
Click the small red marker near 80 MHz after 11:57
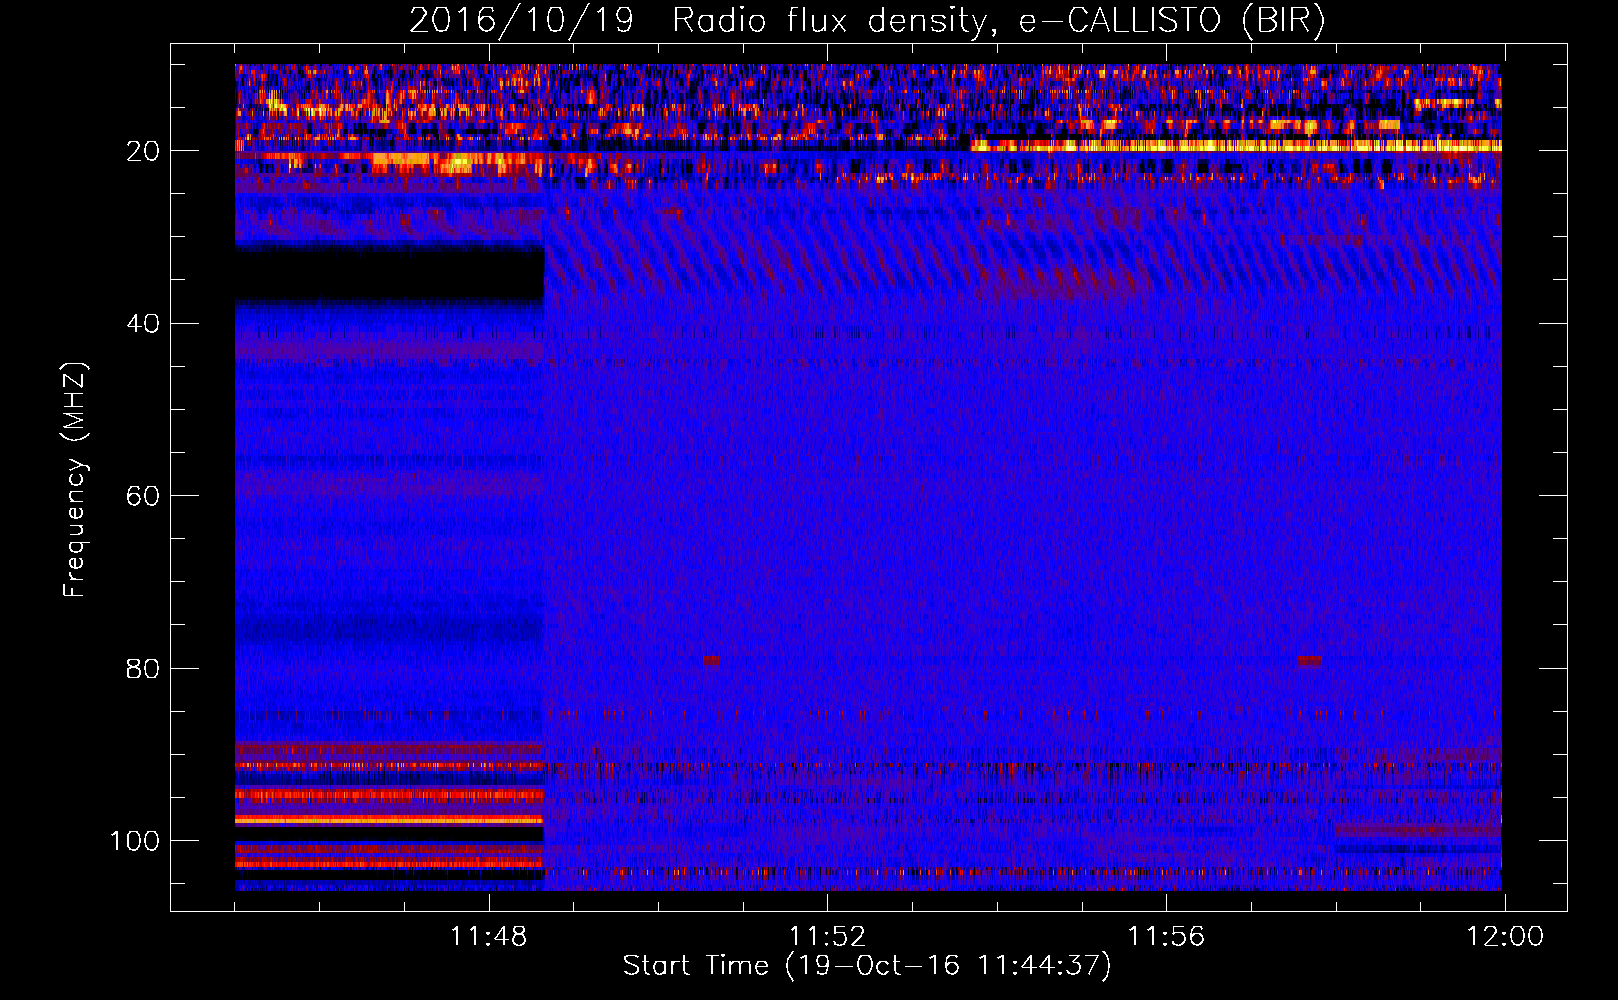click(1309, 660)
